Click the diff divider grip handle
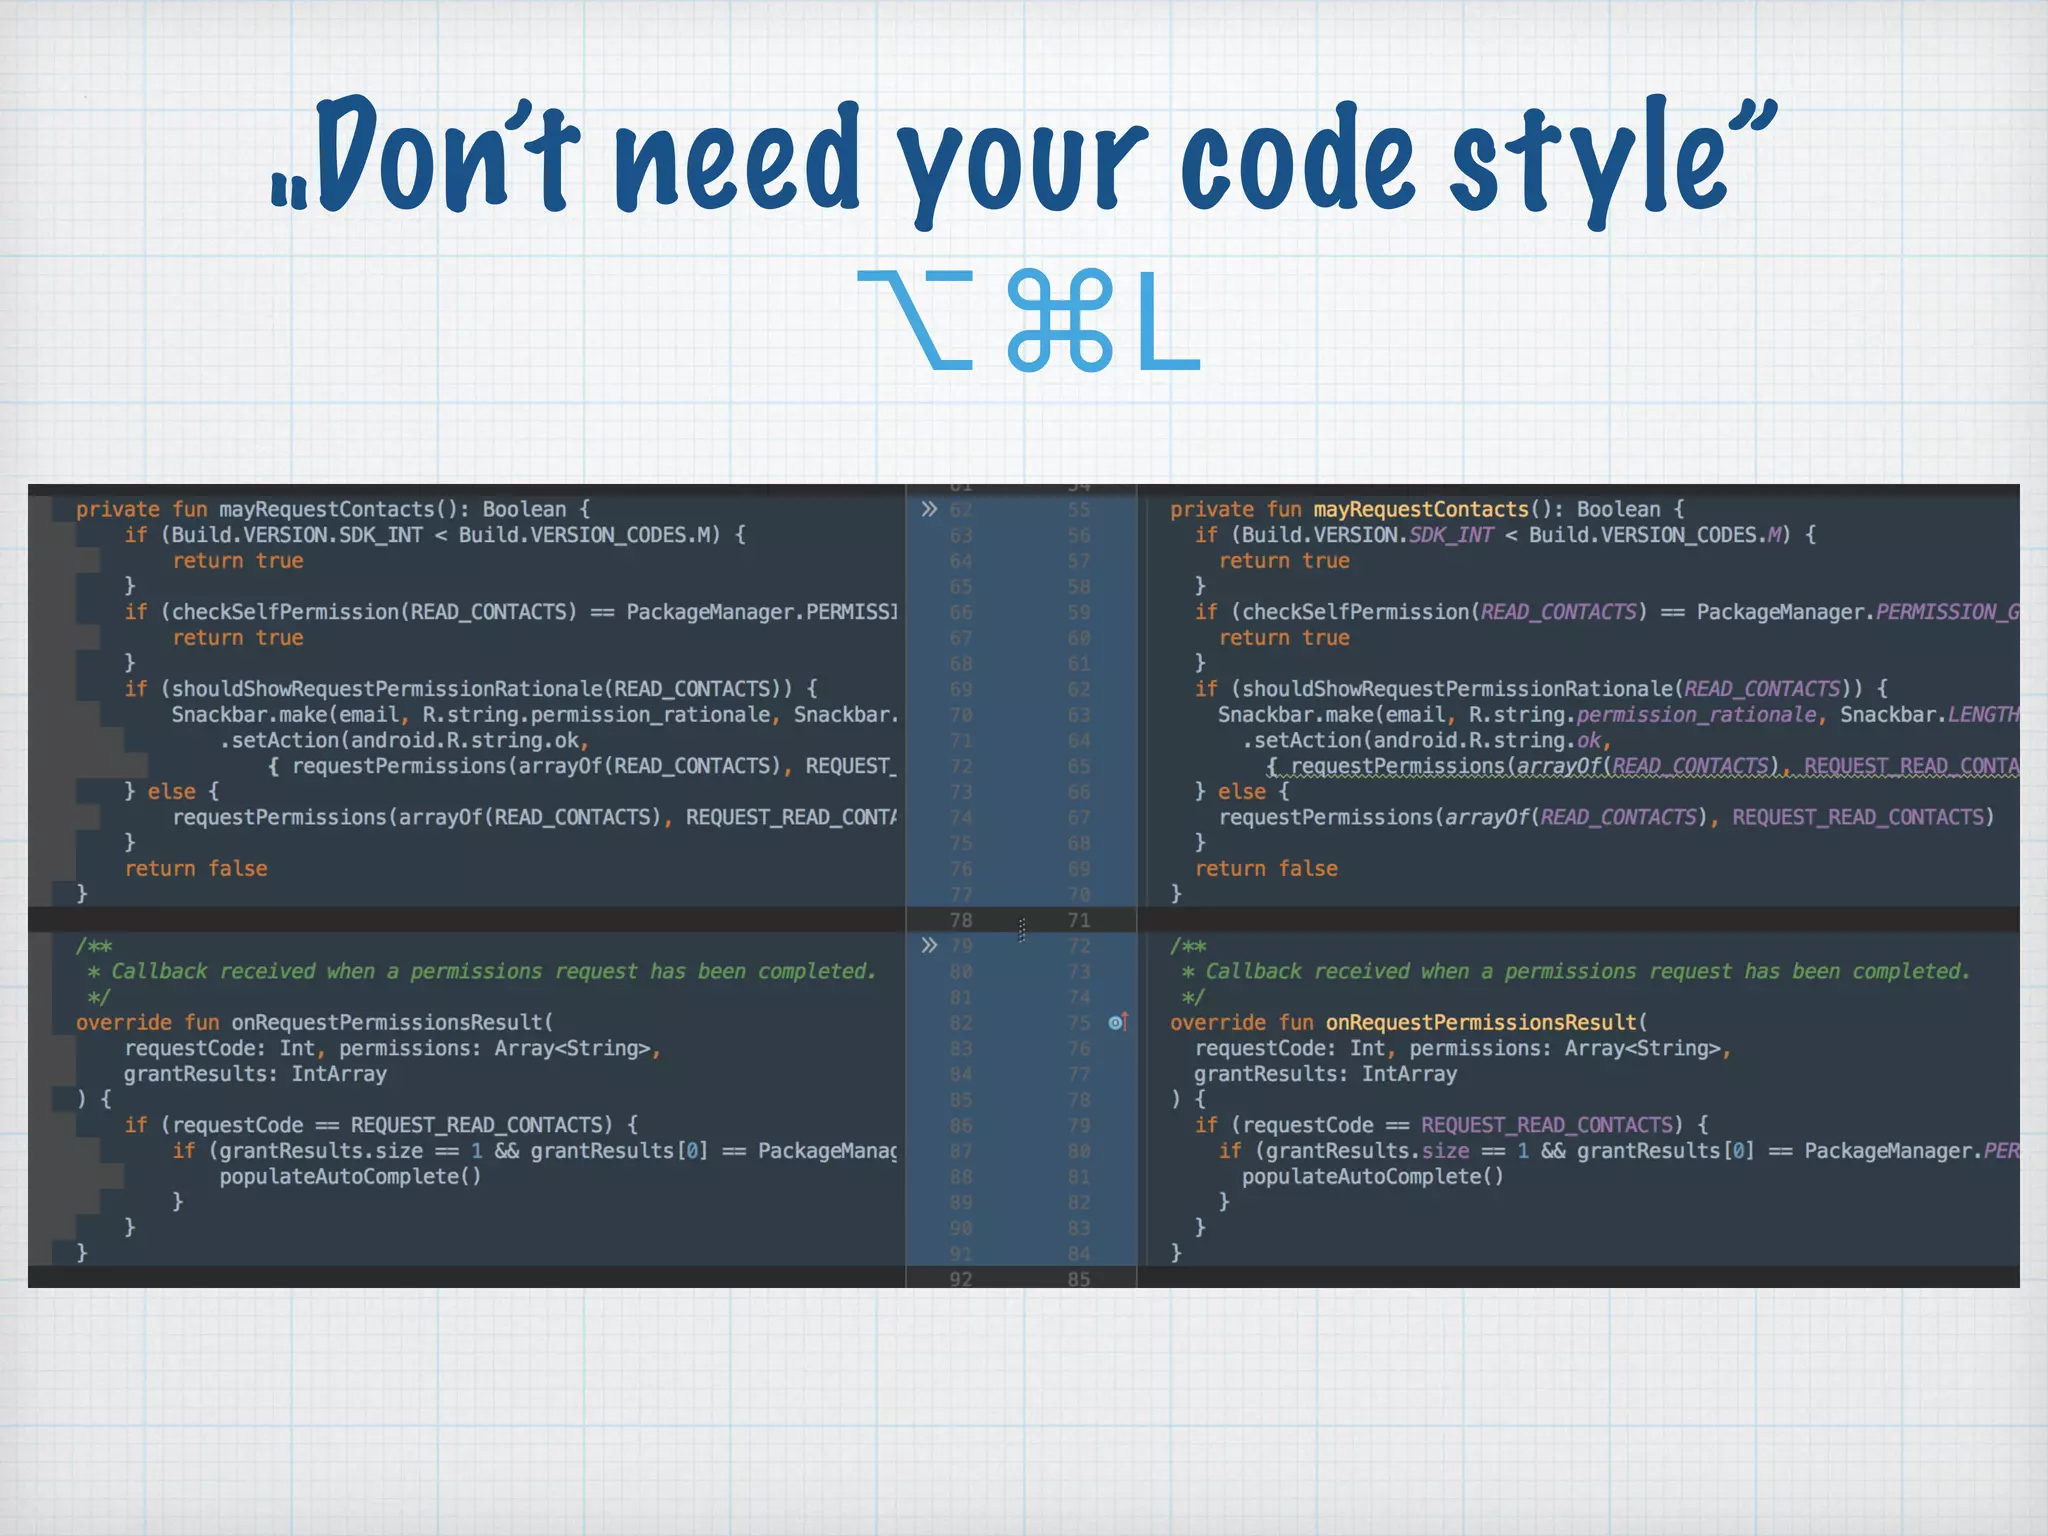 coord(1021,930)
